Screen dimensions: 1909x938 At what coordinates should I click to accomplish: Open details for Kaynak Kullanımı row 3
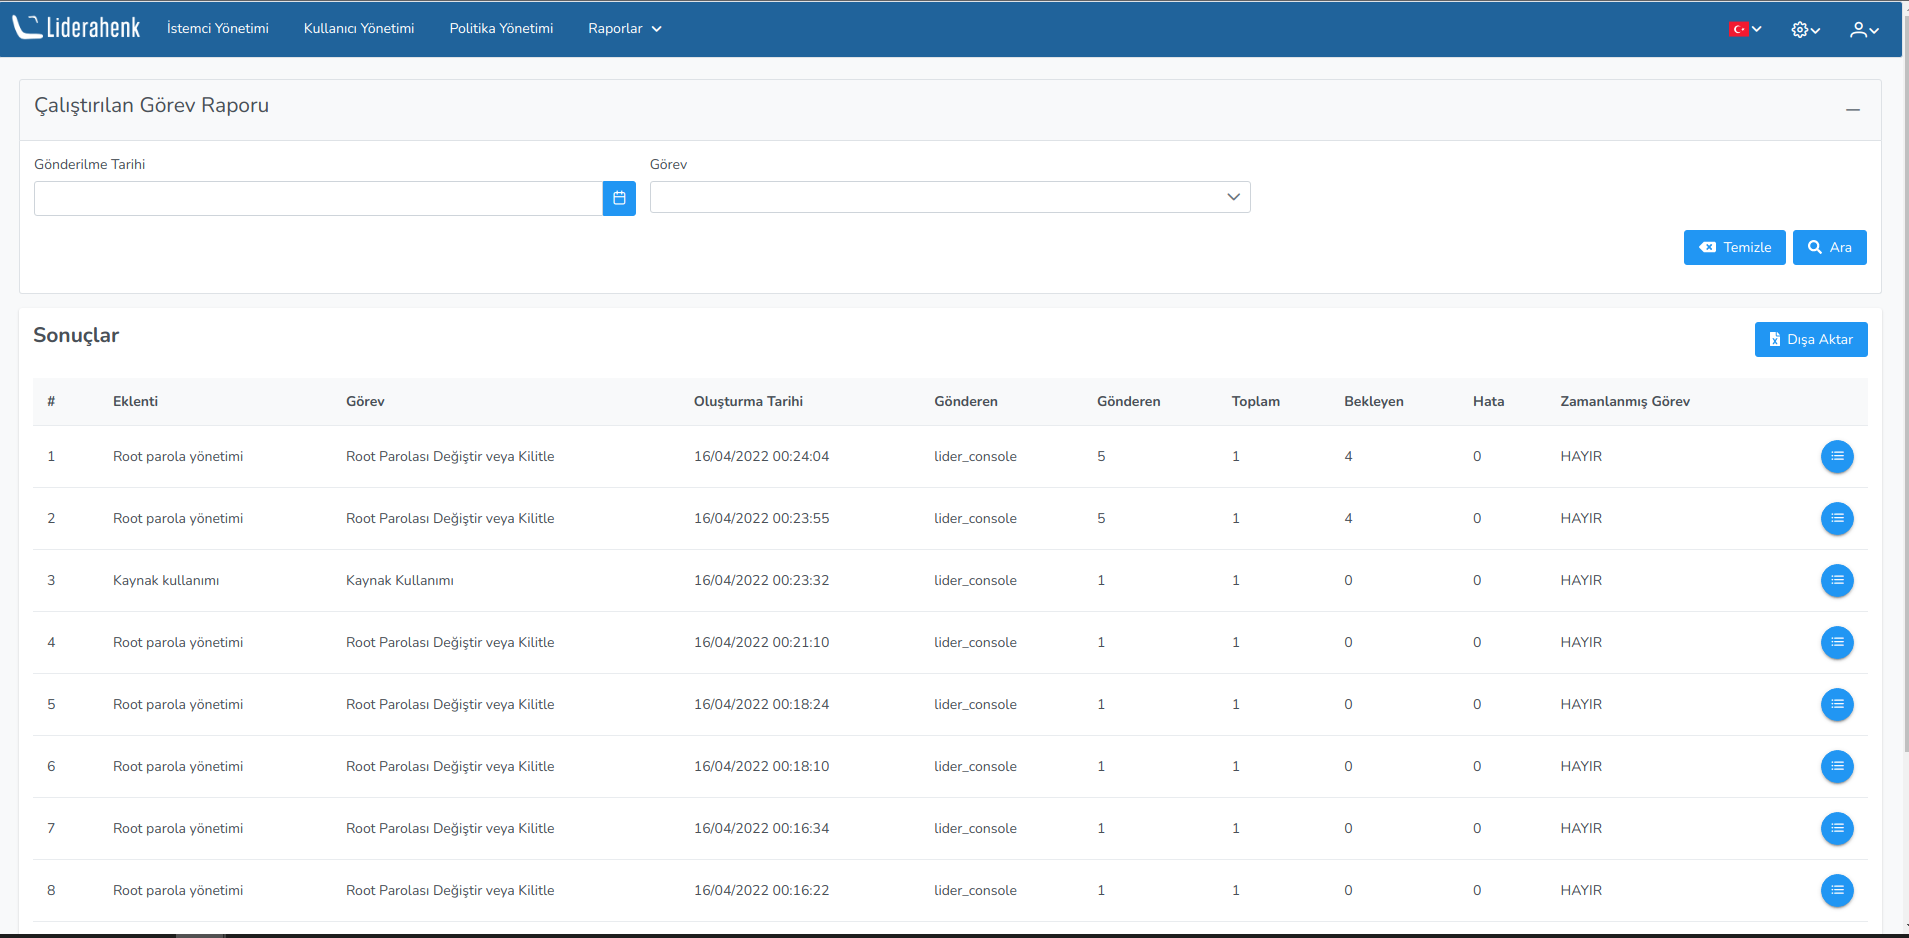click(1837, 581)
